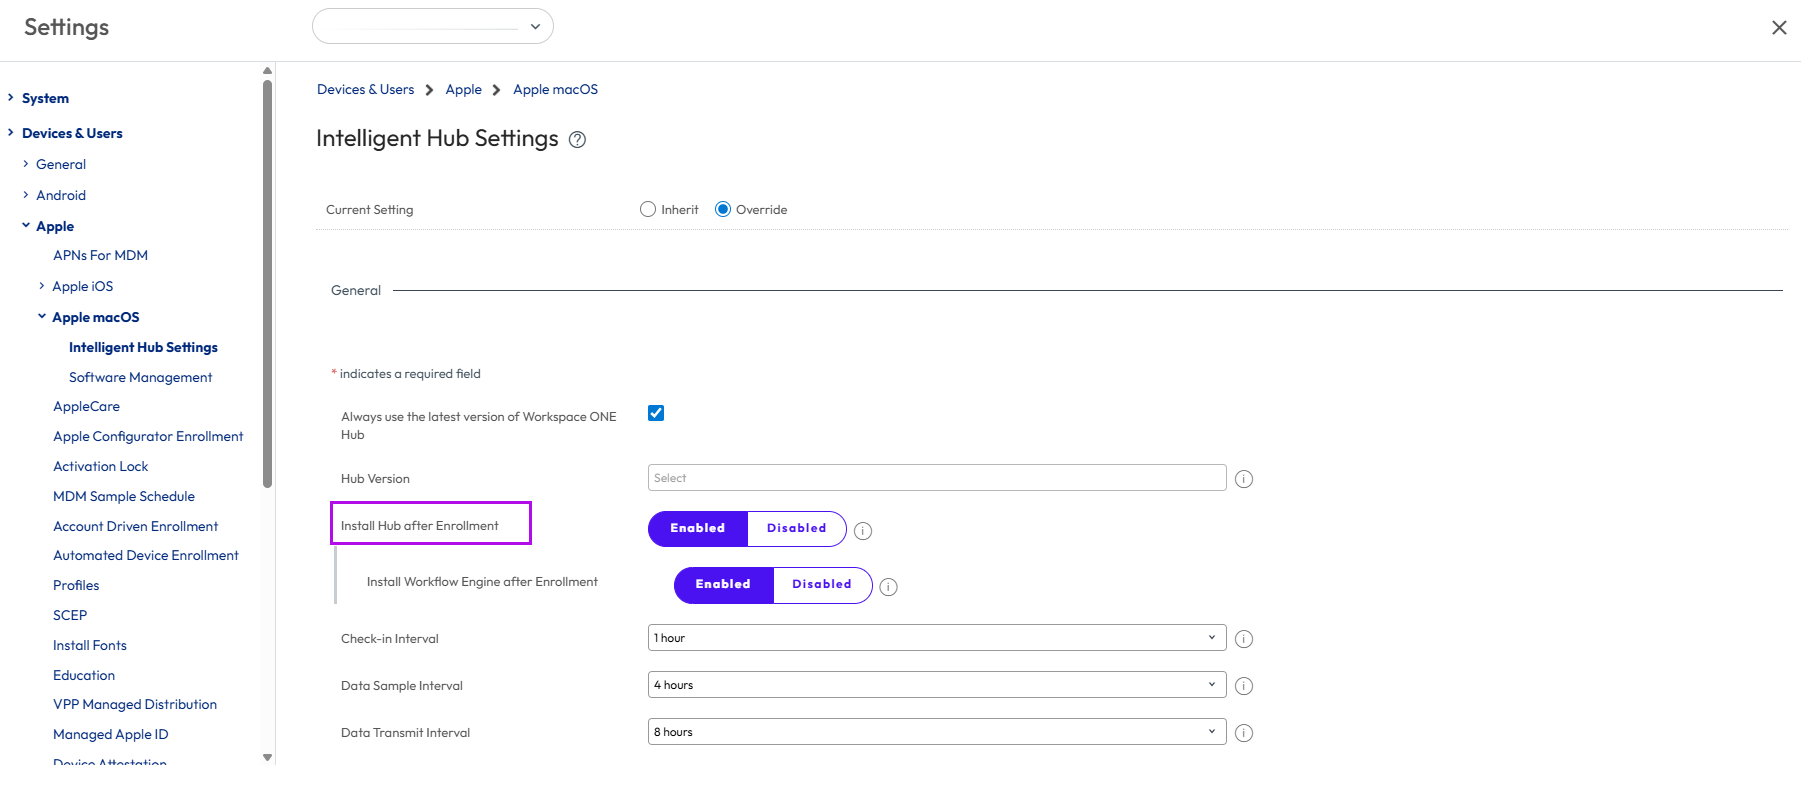Set Install Hub after Enrollment to Enabled
Screen dimensions: 1801x791
(x=698, y=528)
